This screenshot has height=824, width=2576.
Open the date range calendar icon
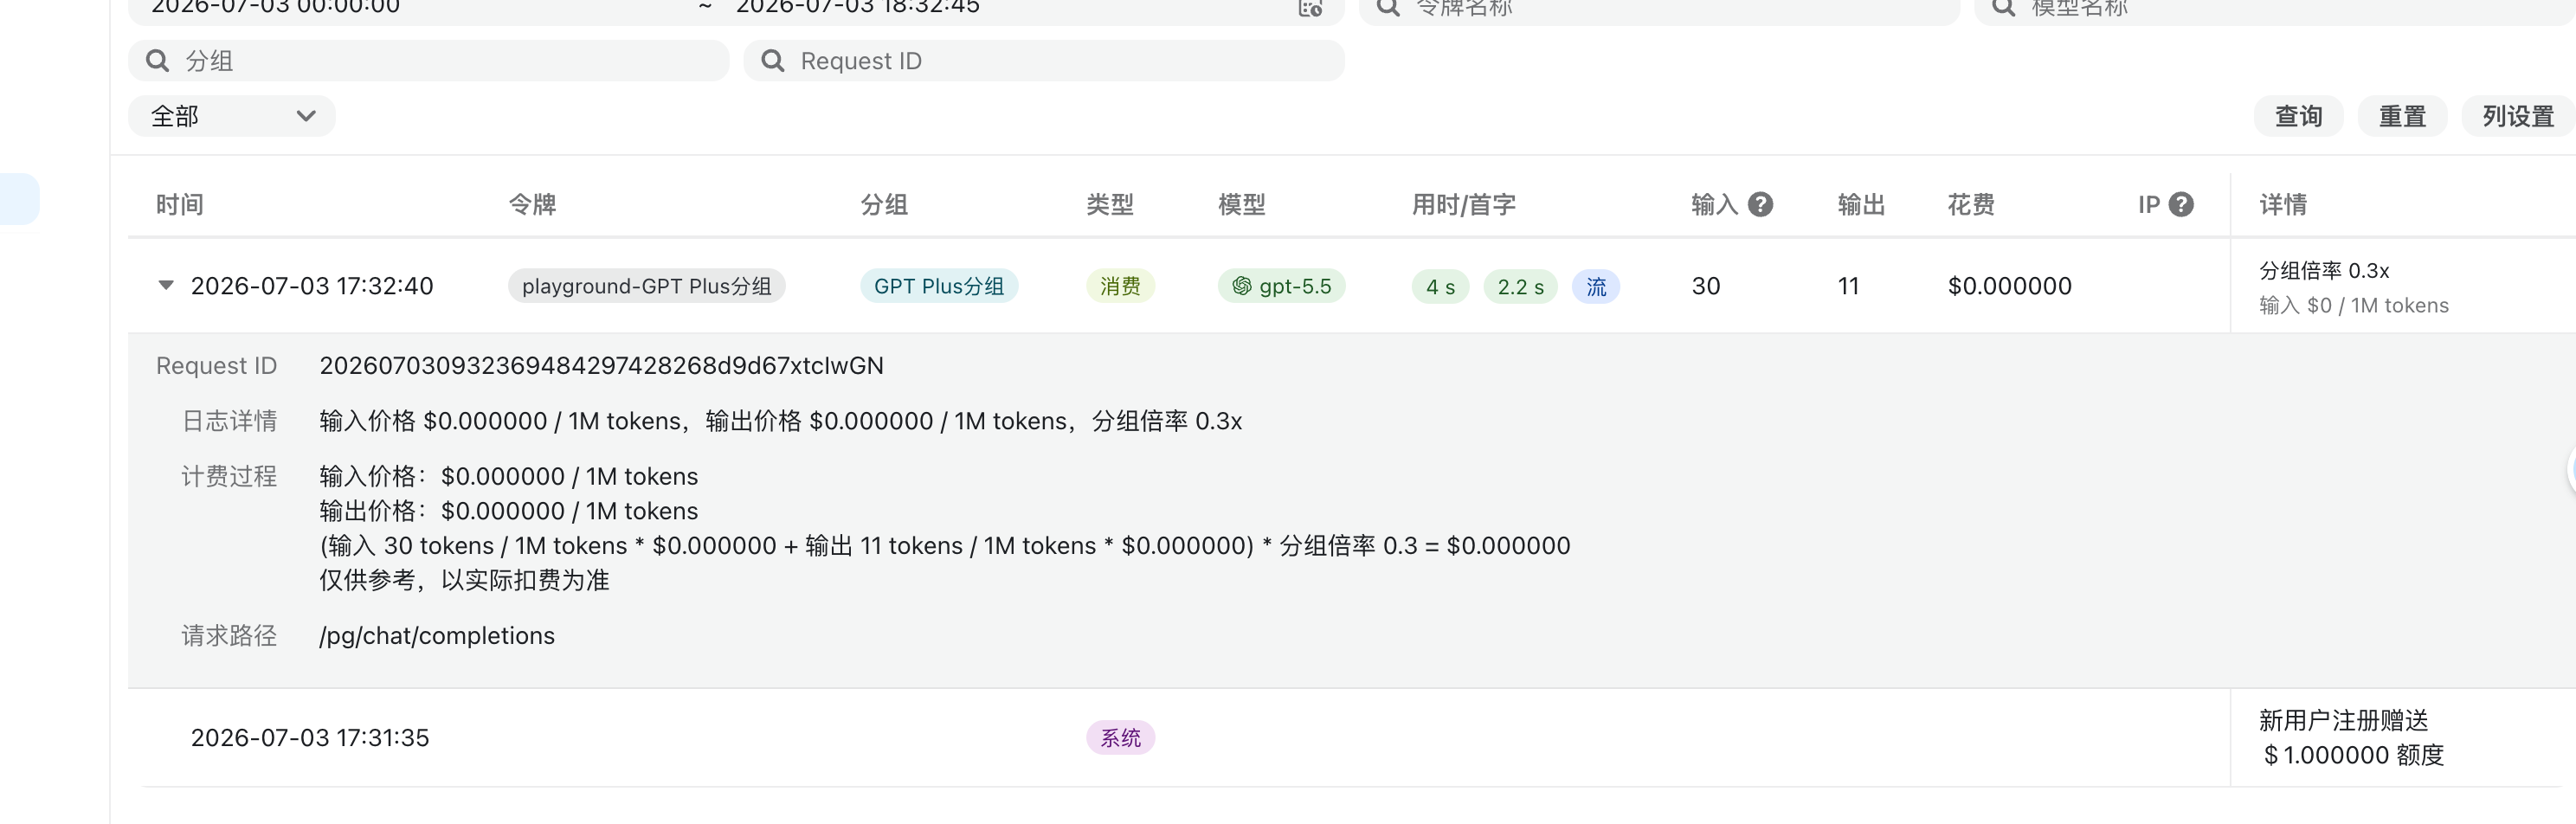(1310, 8)
